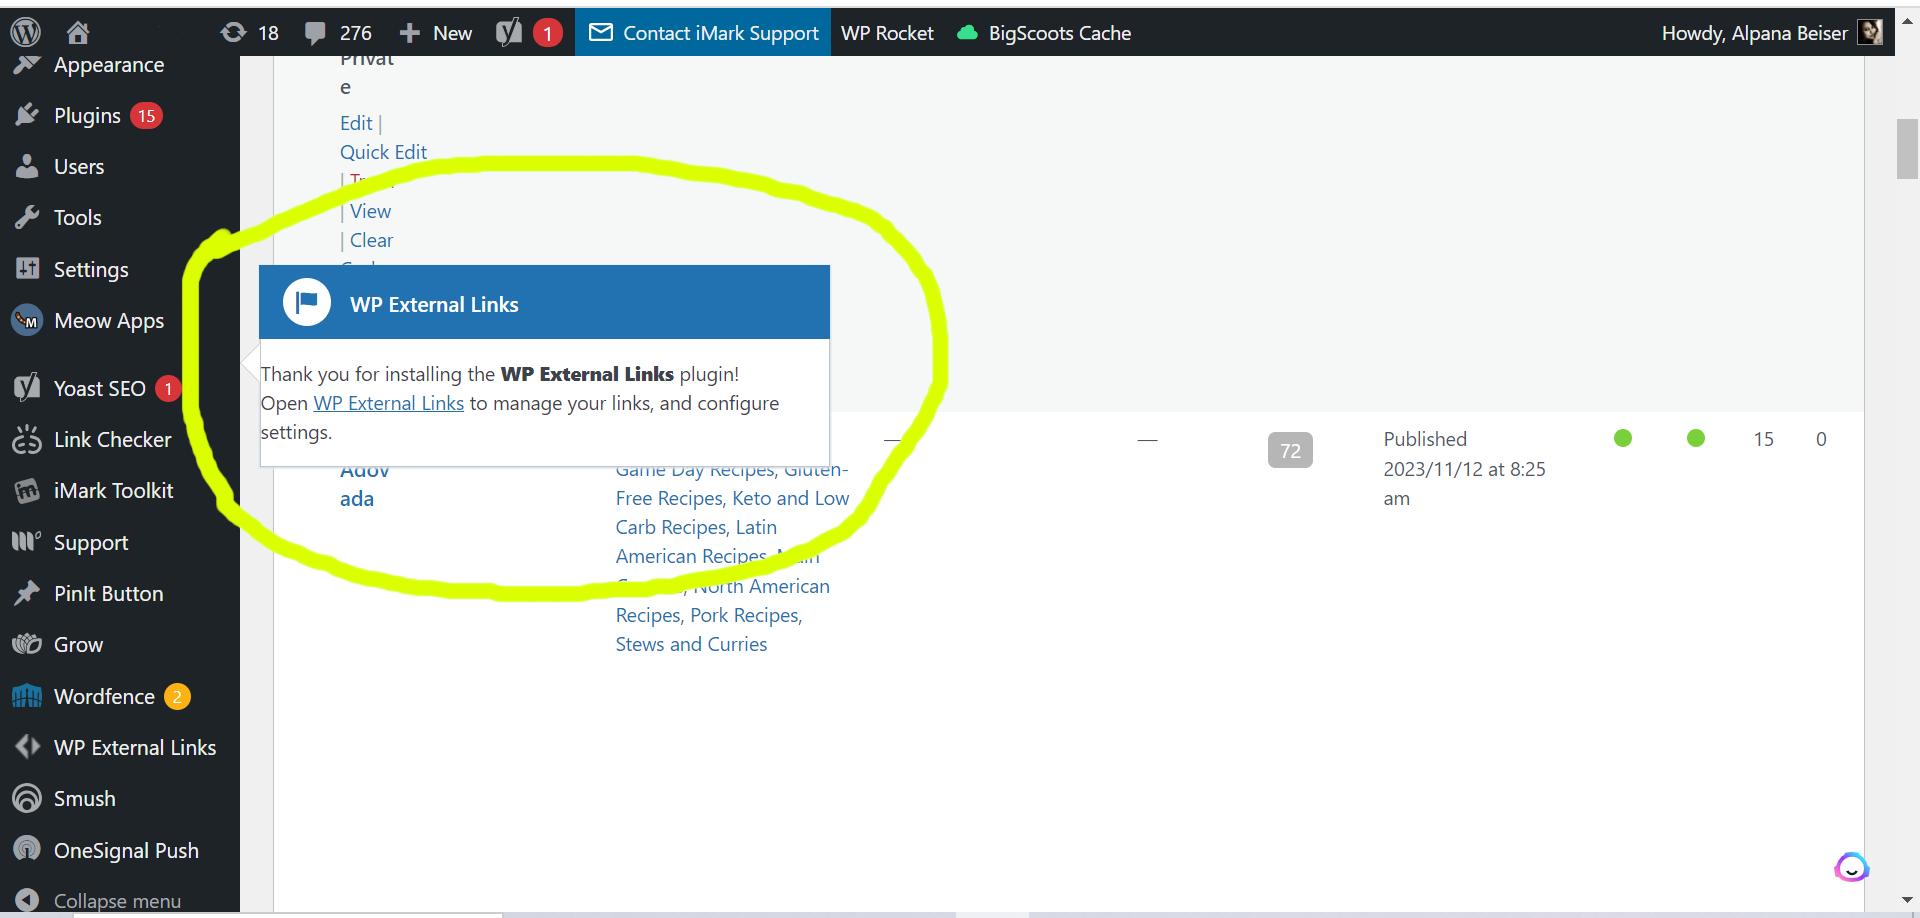Open WP Rocket in admin bar
This screenshot has width=1920, height=918.
point(887,33)
